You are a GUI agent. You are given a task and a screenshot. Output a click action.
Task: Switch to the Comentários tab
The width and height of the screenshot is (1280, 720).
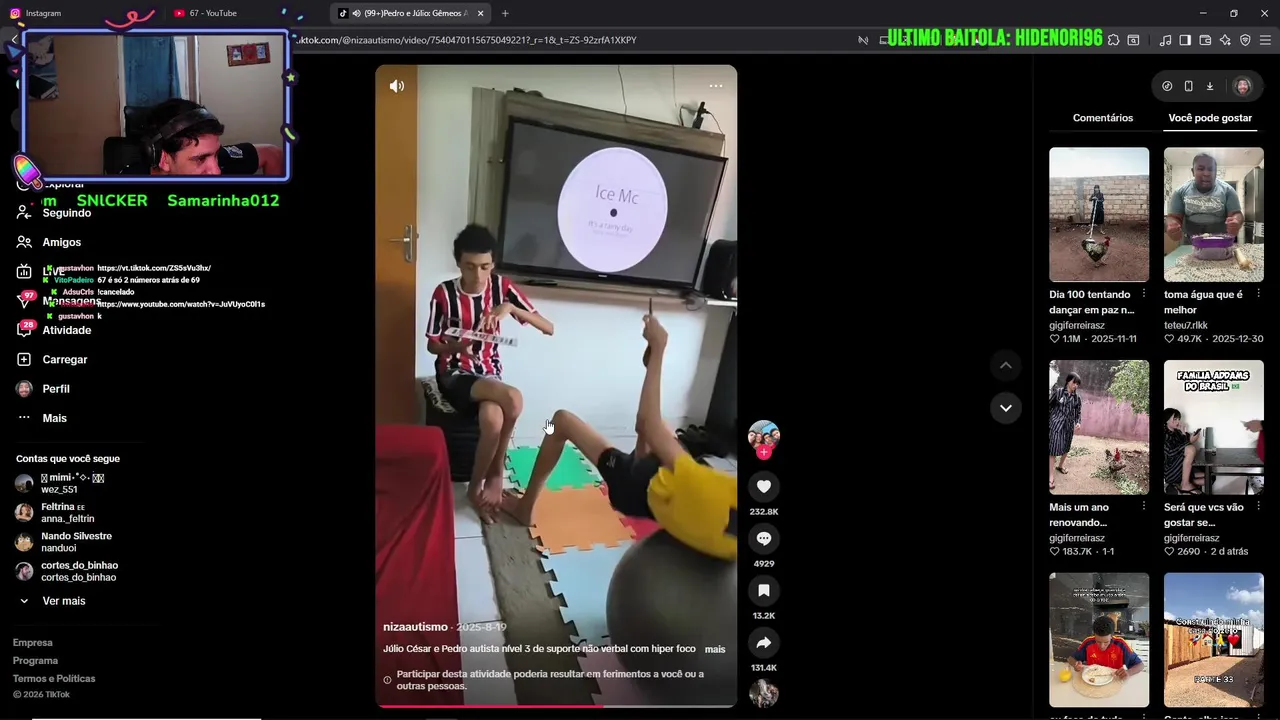click(x=1103, y=118)
